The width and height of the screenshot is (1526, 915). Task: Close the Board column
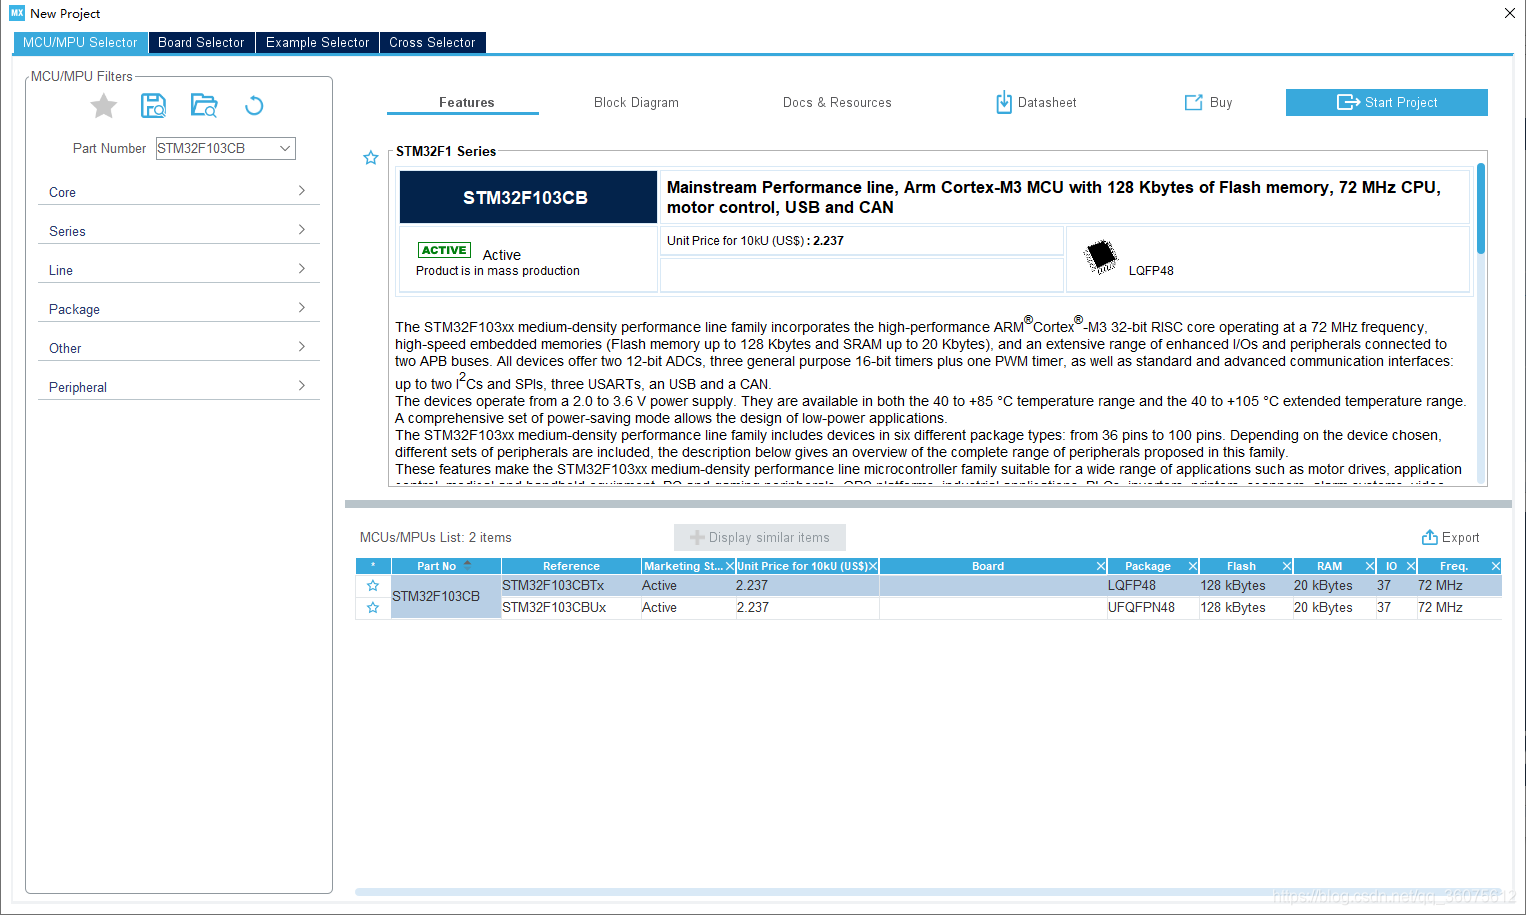(x=1101, y=566)
